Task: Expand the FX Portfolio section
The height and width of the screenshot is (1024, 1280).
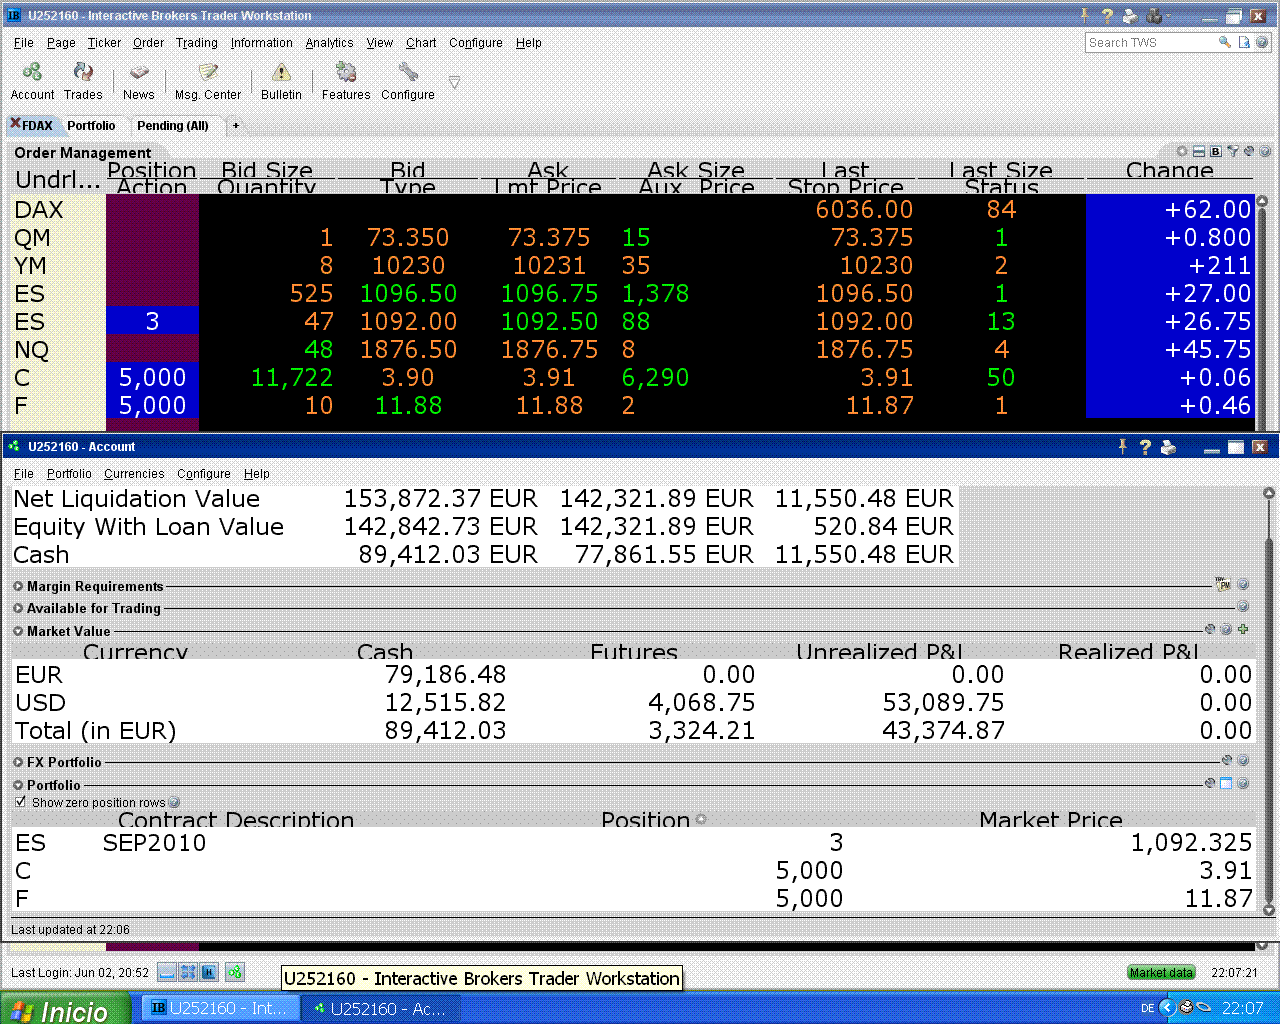Action: [18, 762]
